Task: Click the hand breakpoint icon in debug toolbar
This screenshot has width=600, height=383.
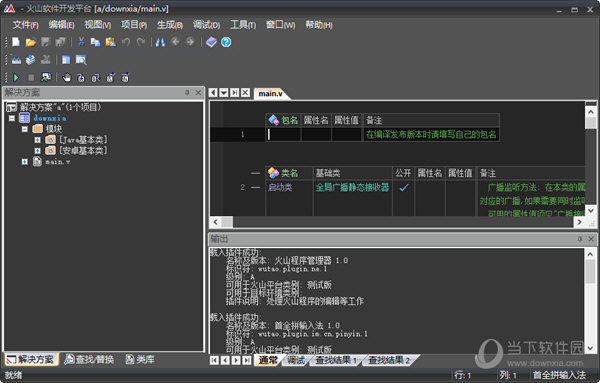Action: 67,78
